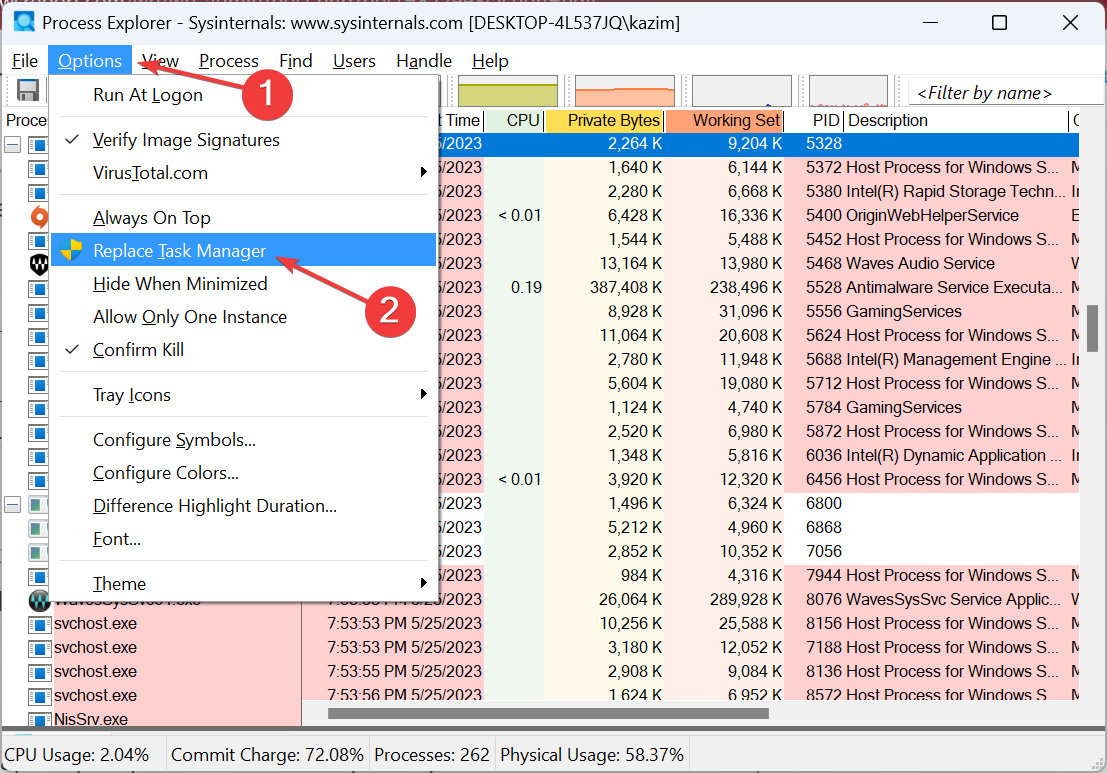Select the Intel(R) Dynamic Application row
Image resolution: width=1107 pixels, height=773 pixels.
[759, 456]
